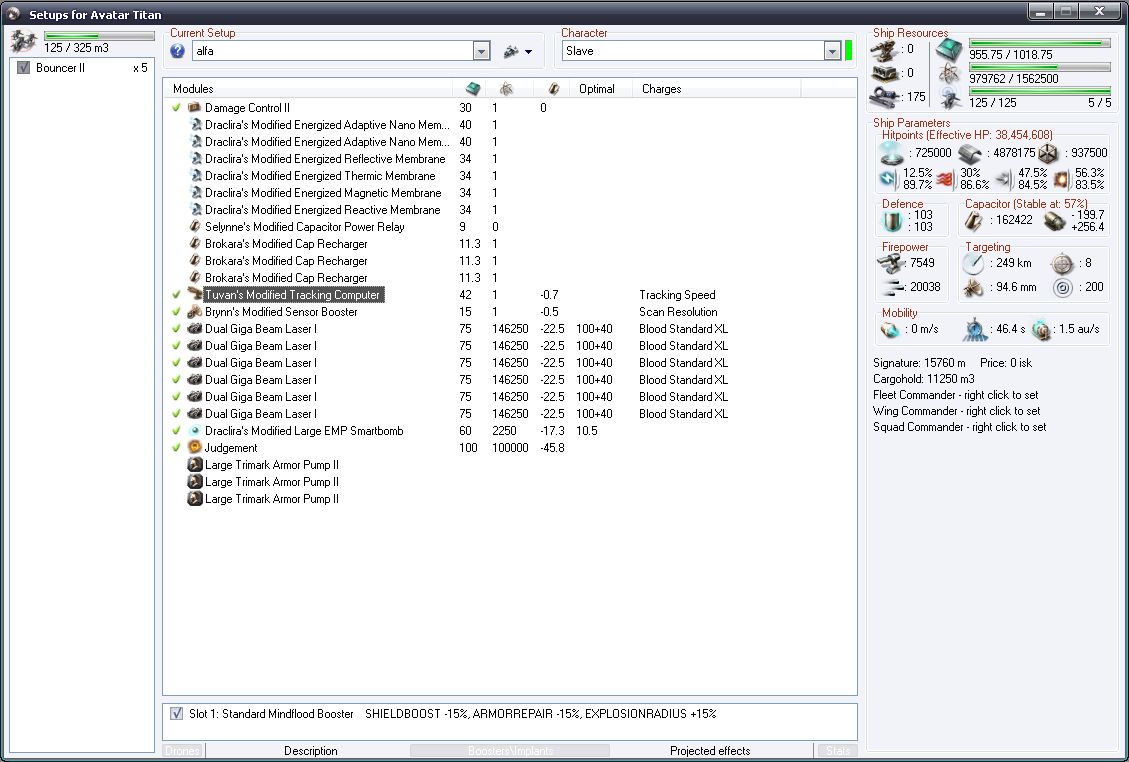Click the targeting range icon
1129x762 pixels.
[973, 264]
